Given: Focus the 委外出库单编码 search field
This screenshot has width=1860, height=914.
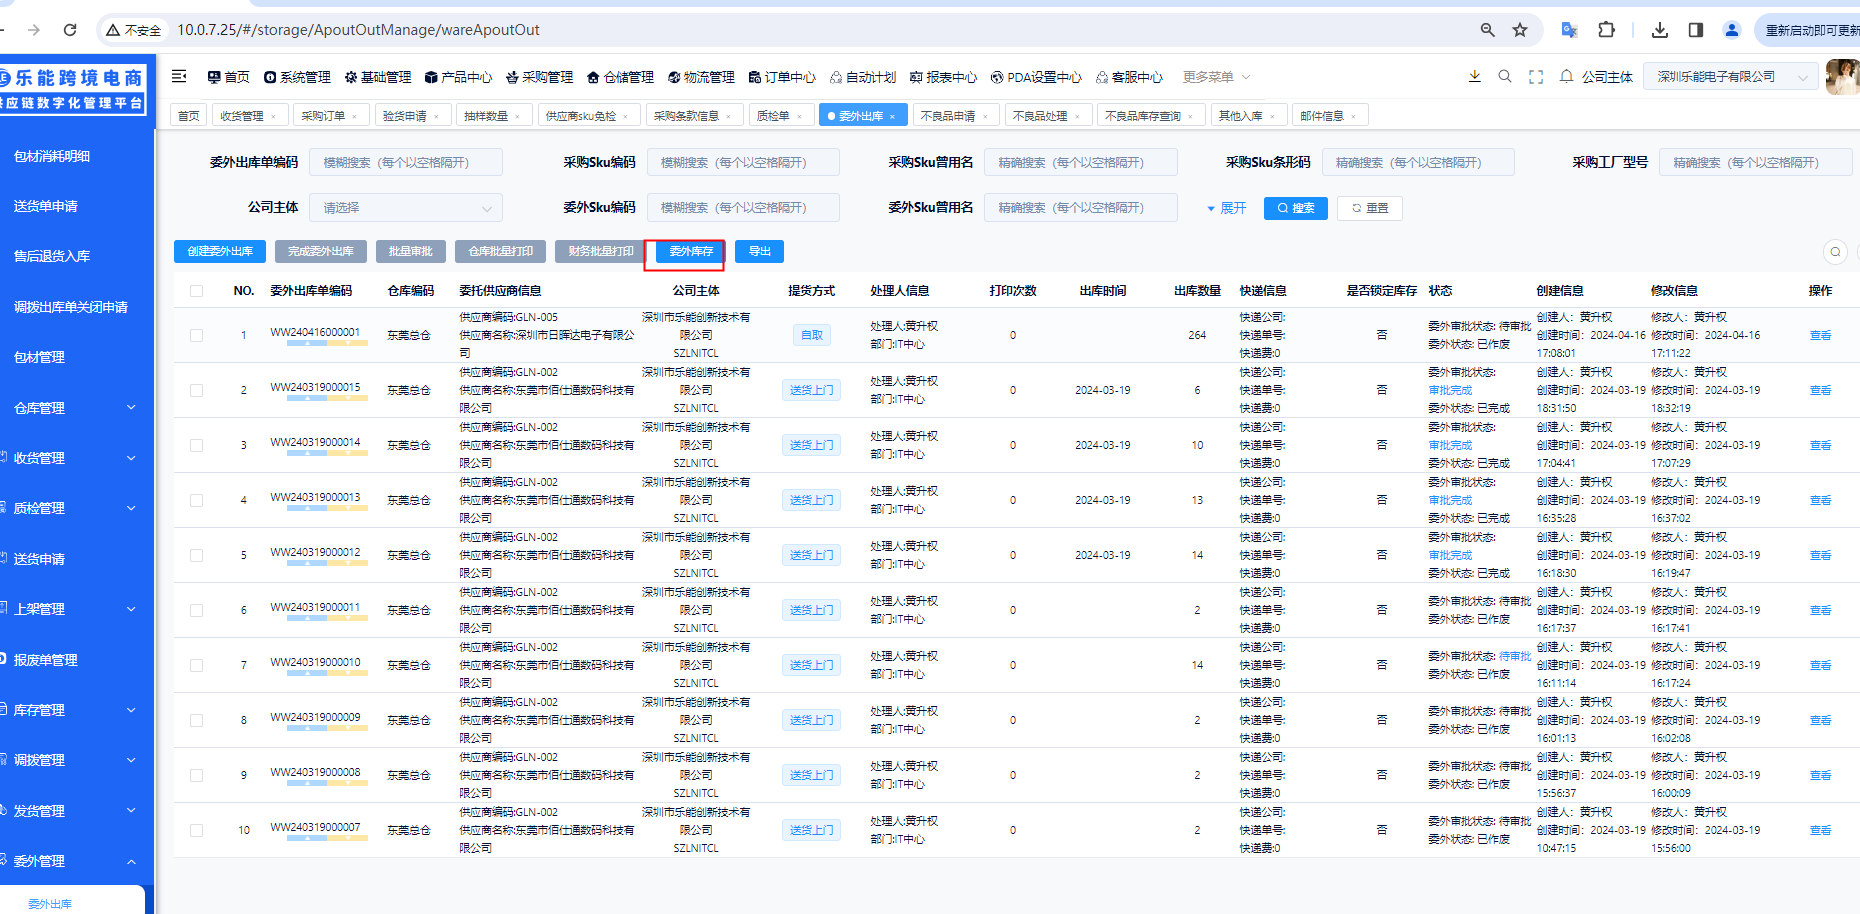Looking at the screenshot, I should [406, 162].
